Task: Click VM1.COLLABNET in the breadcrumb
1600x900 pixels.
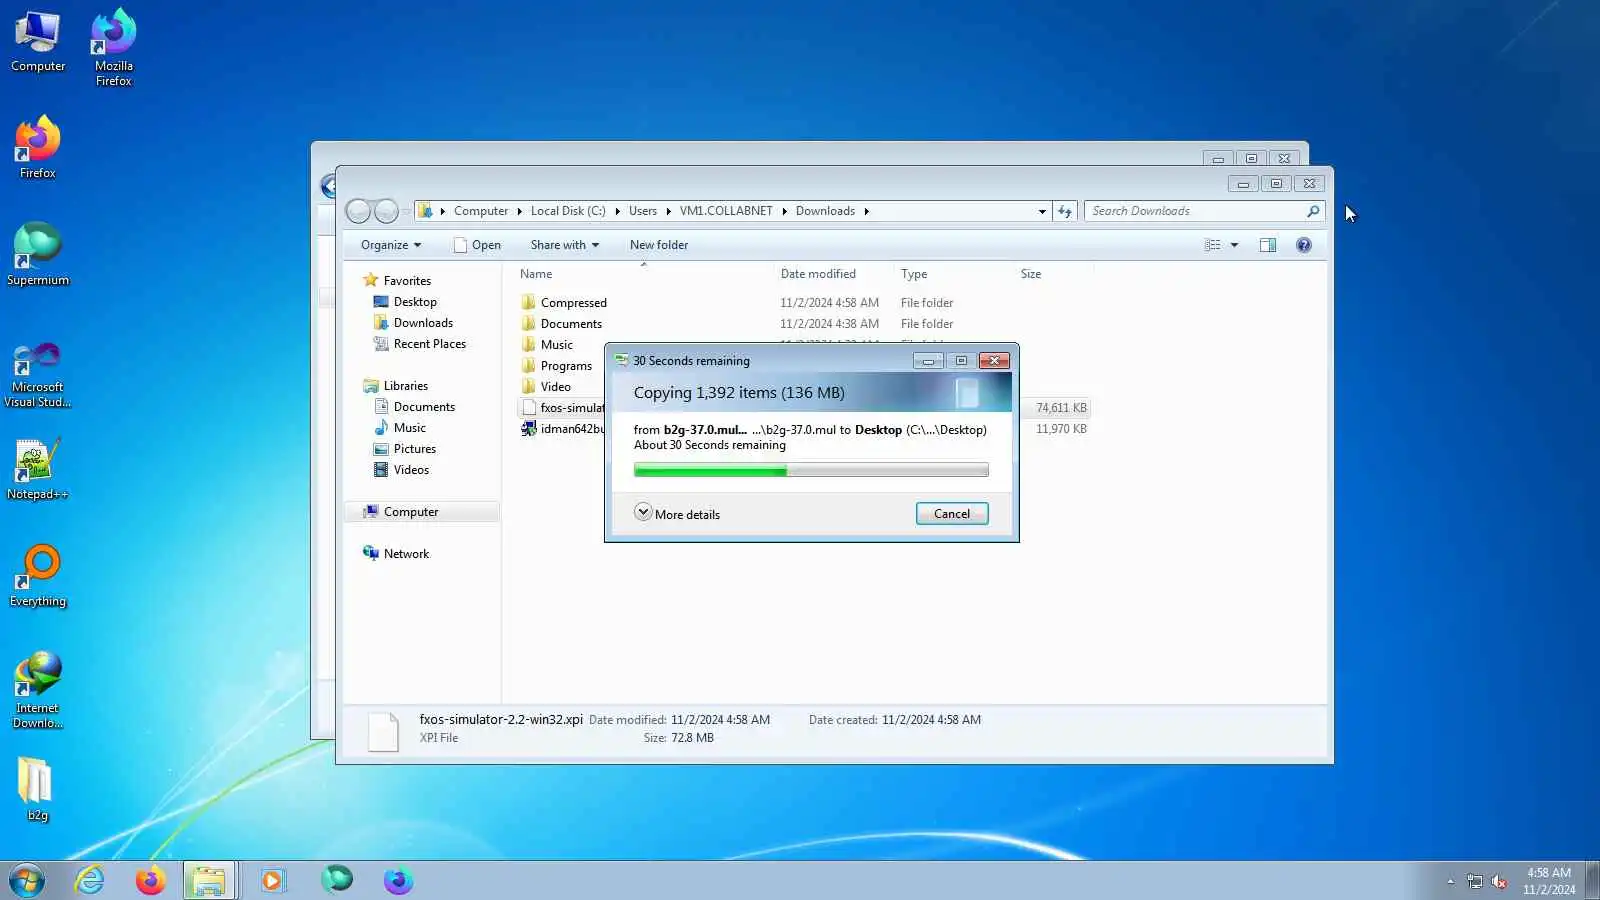Action: click(x=726, y=211)
